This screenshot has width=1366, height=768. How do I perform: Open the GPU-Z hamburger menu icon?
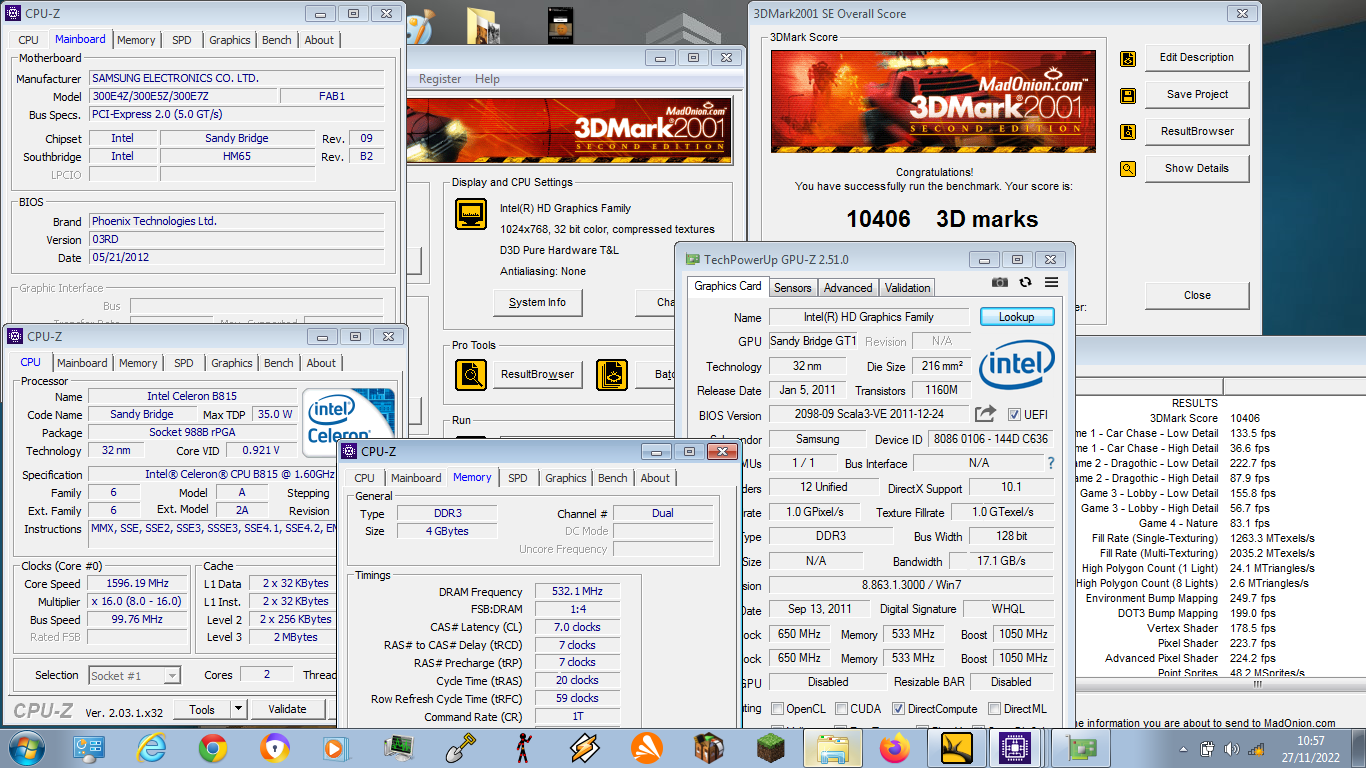point(1051,283)
